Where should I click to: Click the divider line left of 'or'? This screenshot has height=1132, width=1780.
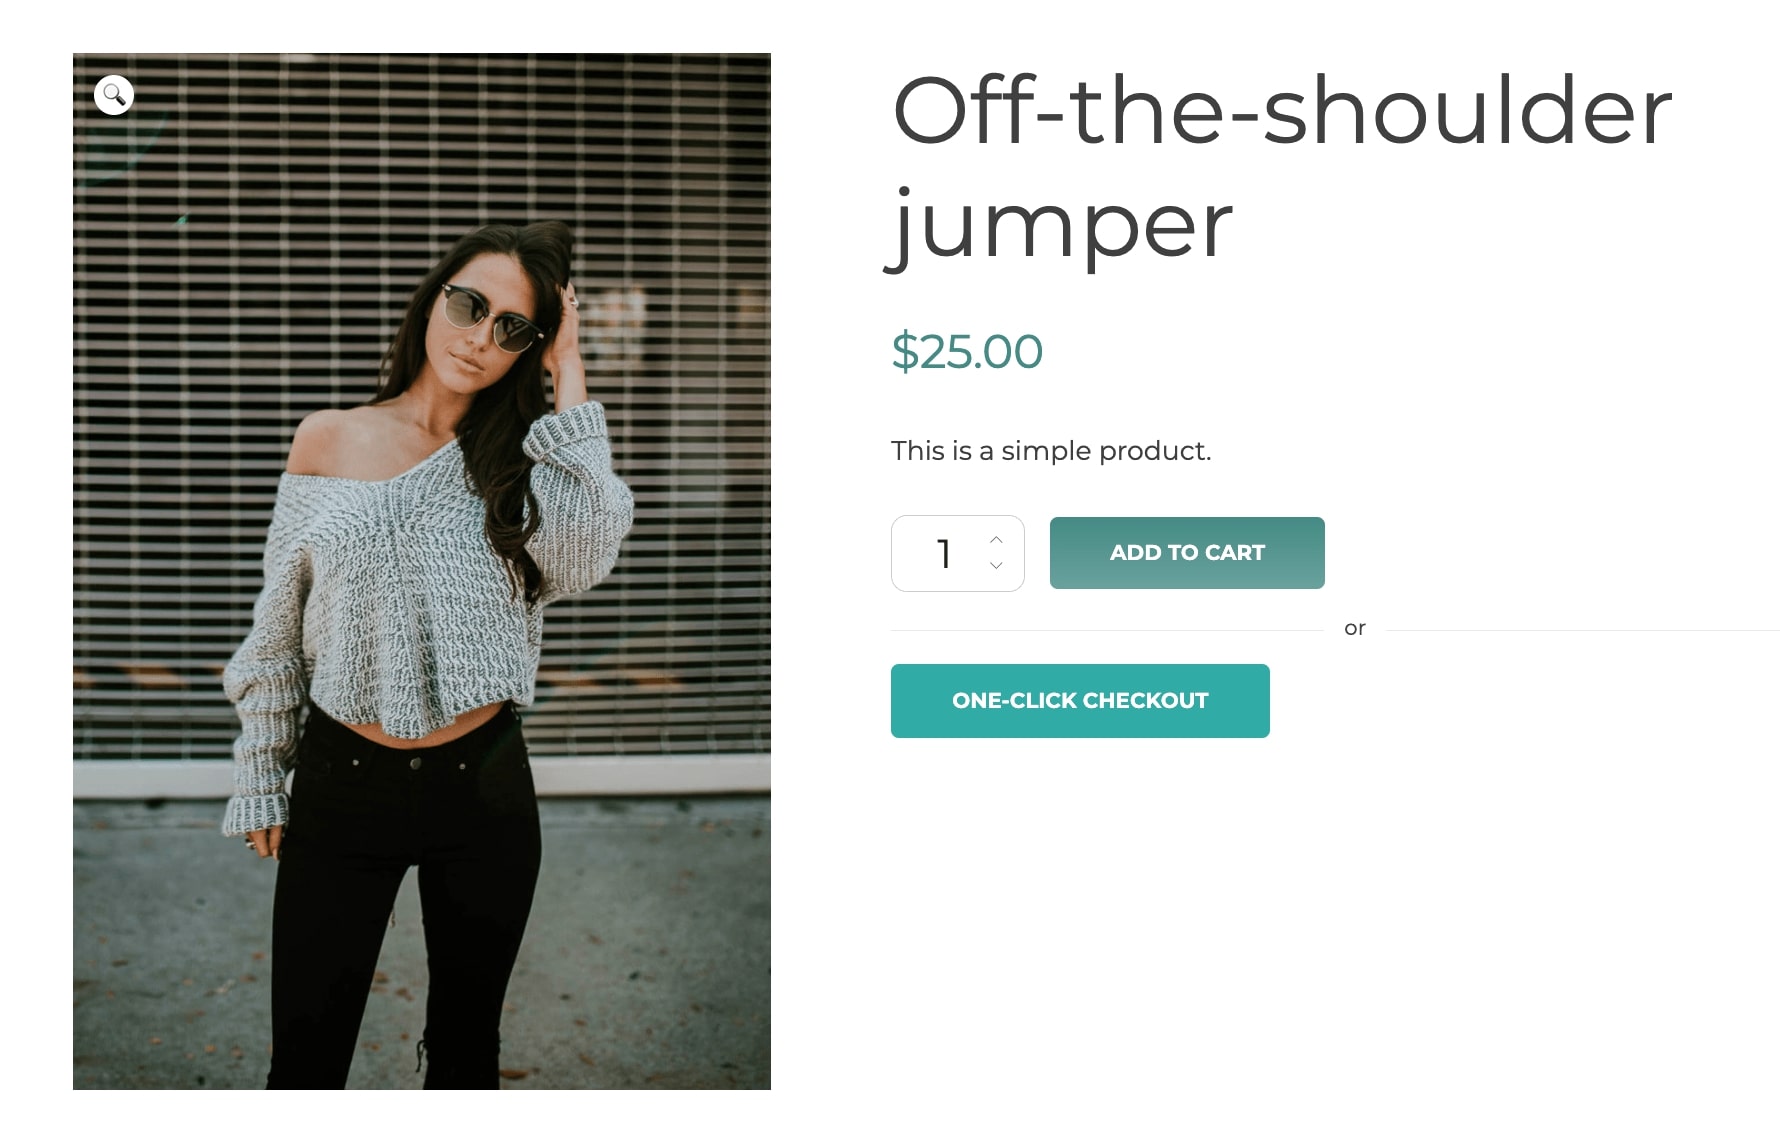click(1107, 630)
